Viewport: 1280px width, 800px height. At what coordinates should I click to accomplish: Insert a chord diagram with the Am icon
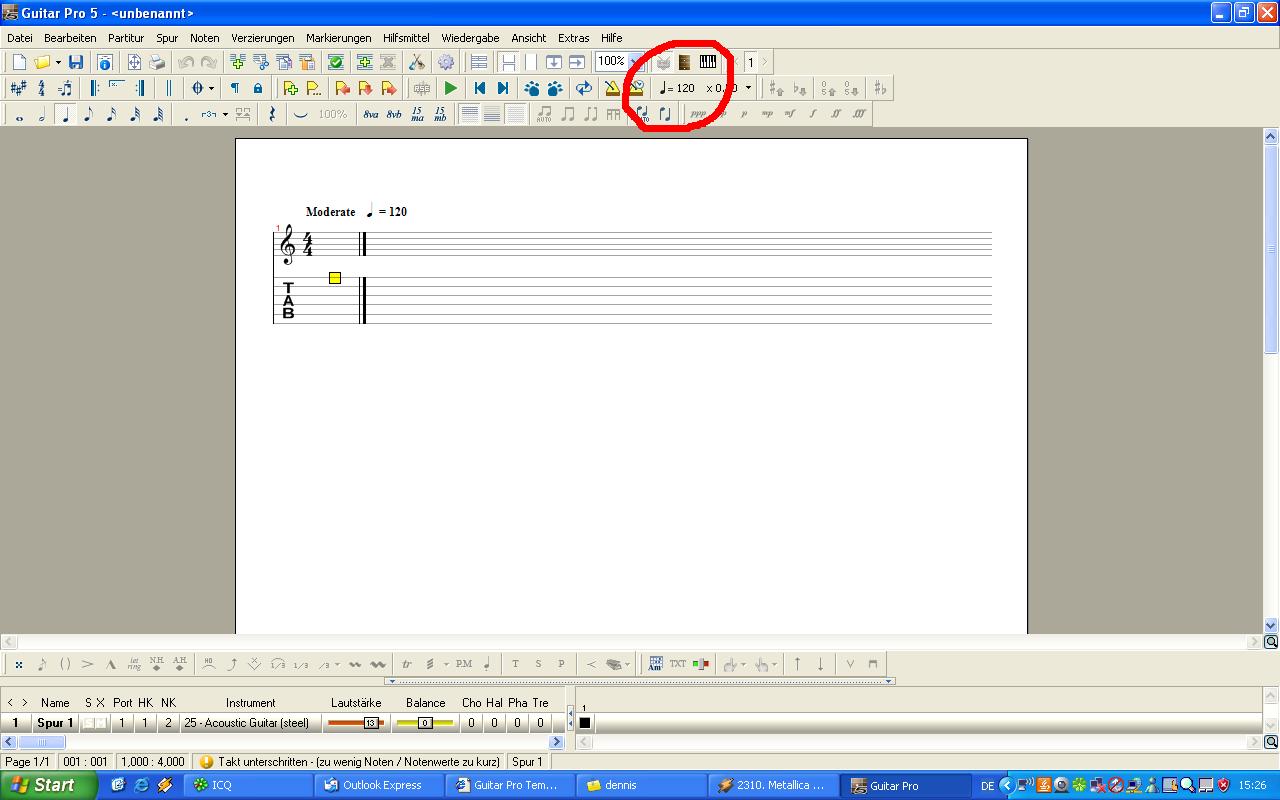[655, 664]
